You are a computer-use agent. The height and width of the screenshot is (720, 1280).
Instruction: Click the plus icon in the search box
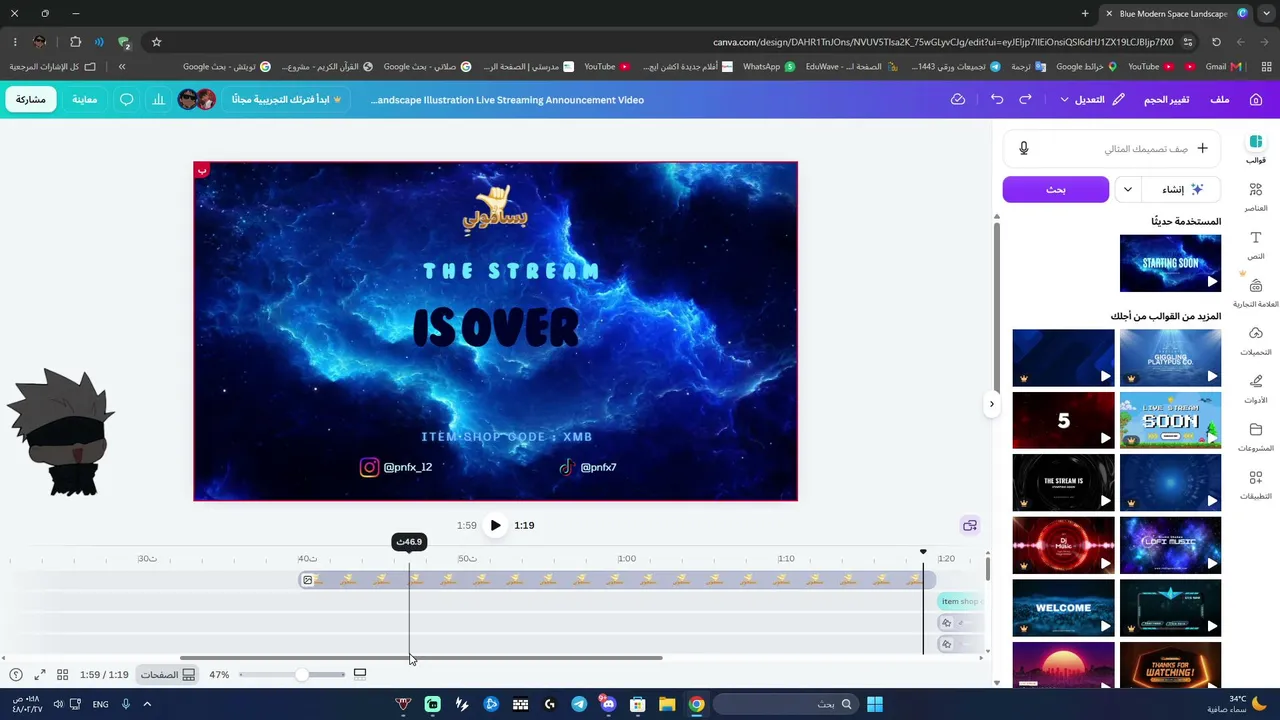click(1202, 148)
